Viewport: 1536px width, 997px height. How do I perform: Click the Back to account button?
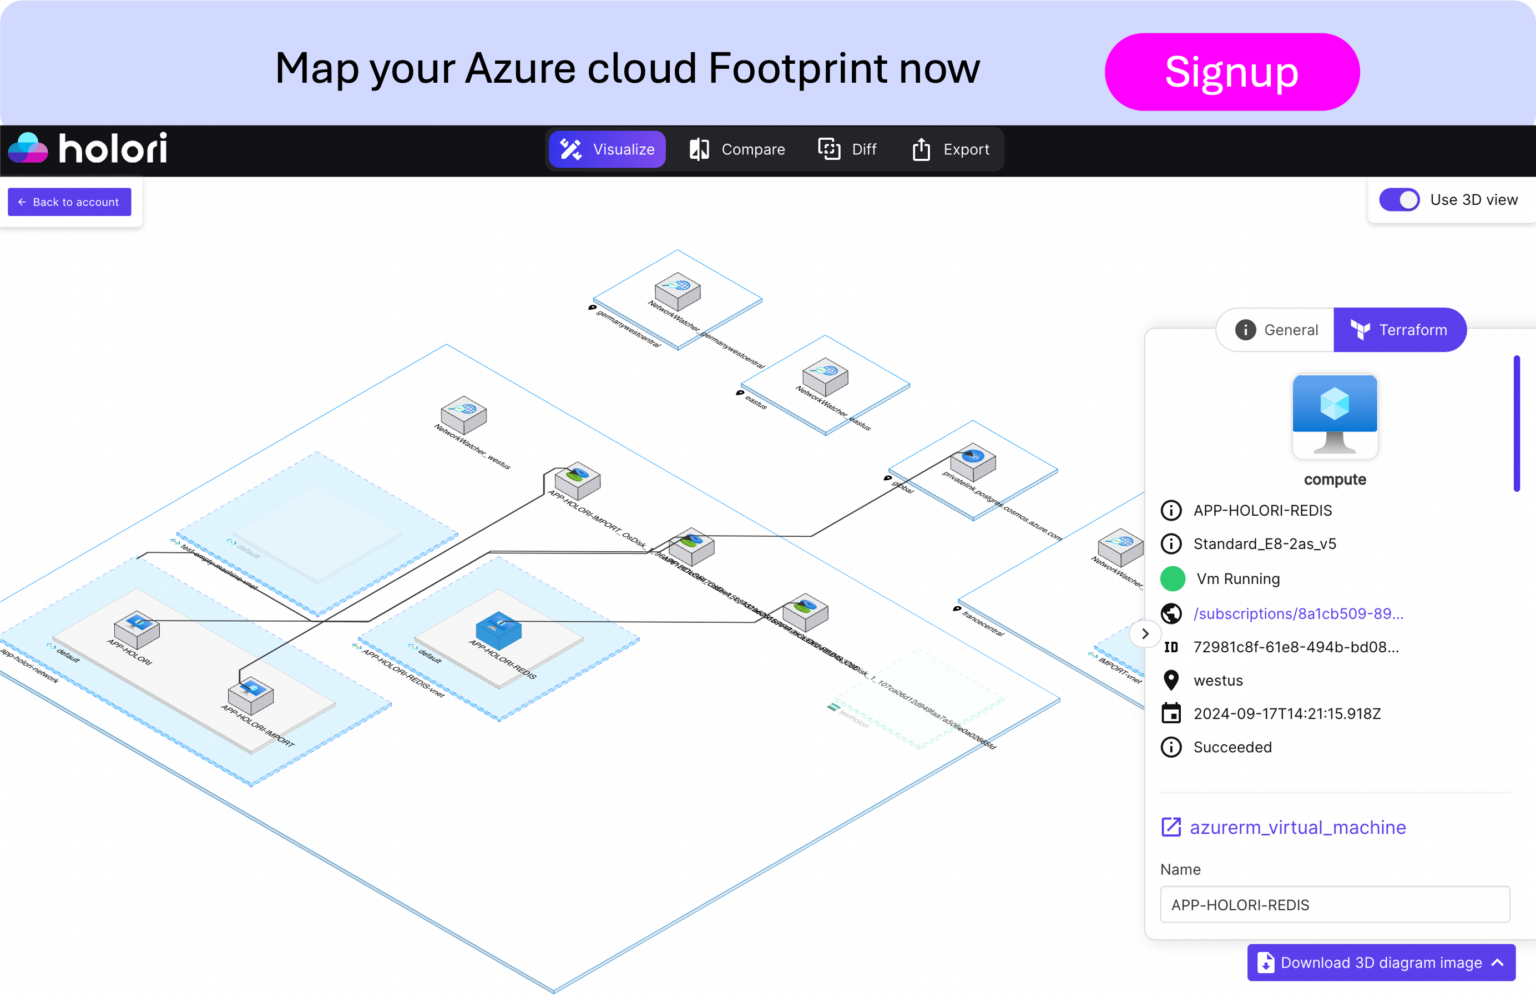pyautogui.click(x=69, y=201)
